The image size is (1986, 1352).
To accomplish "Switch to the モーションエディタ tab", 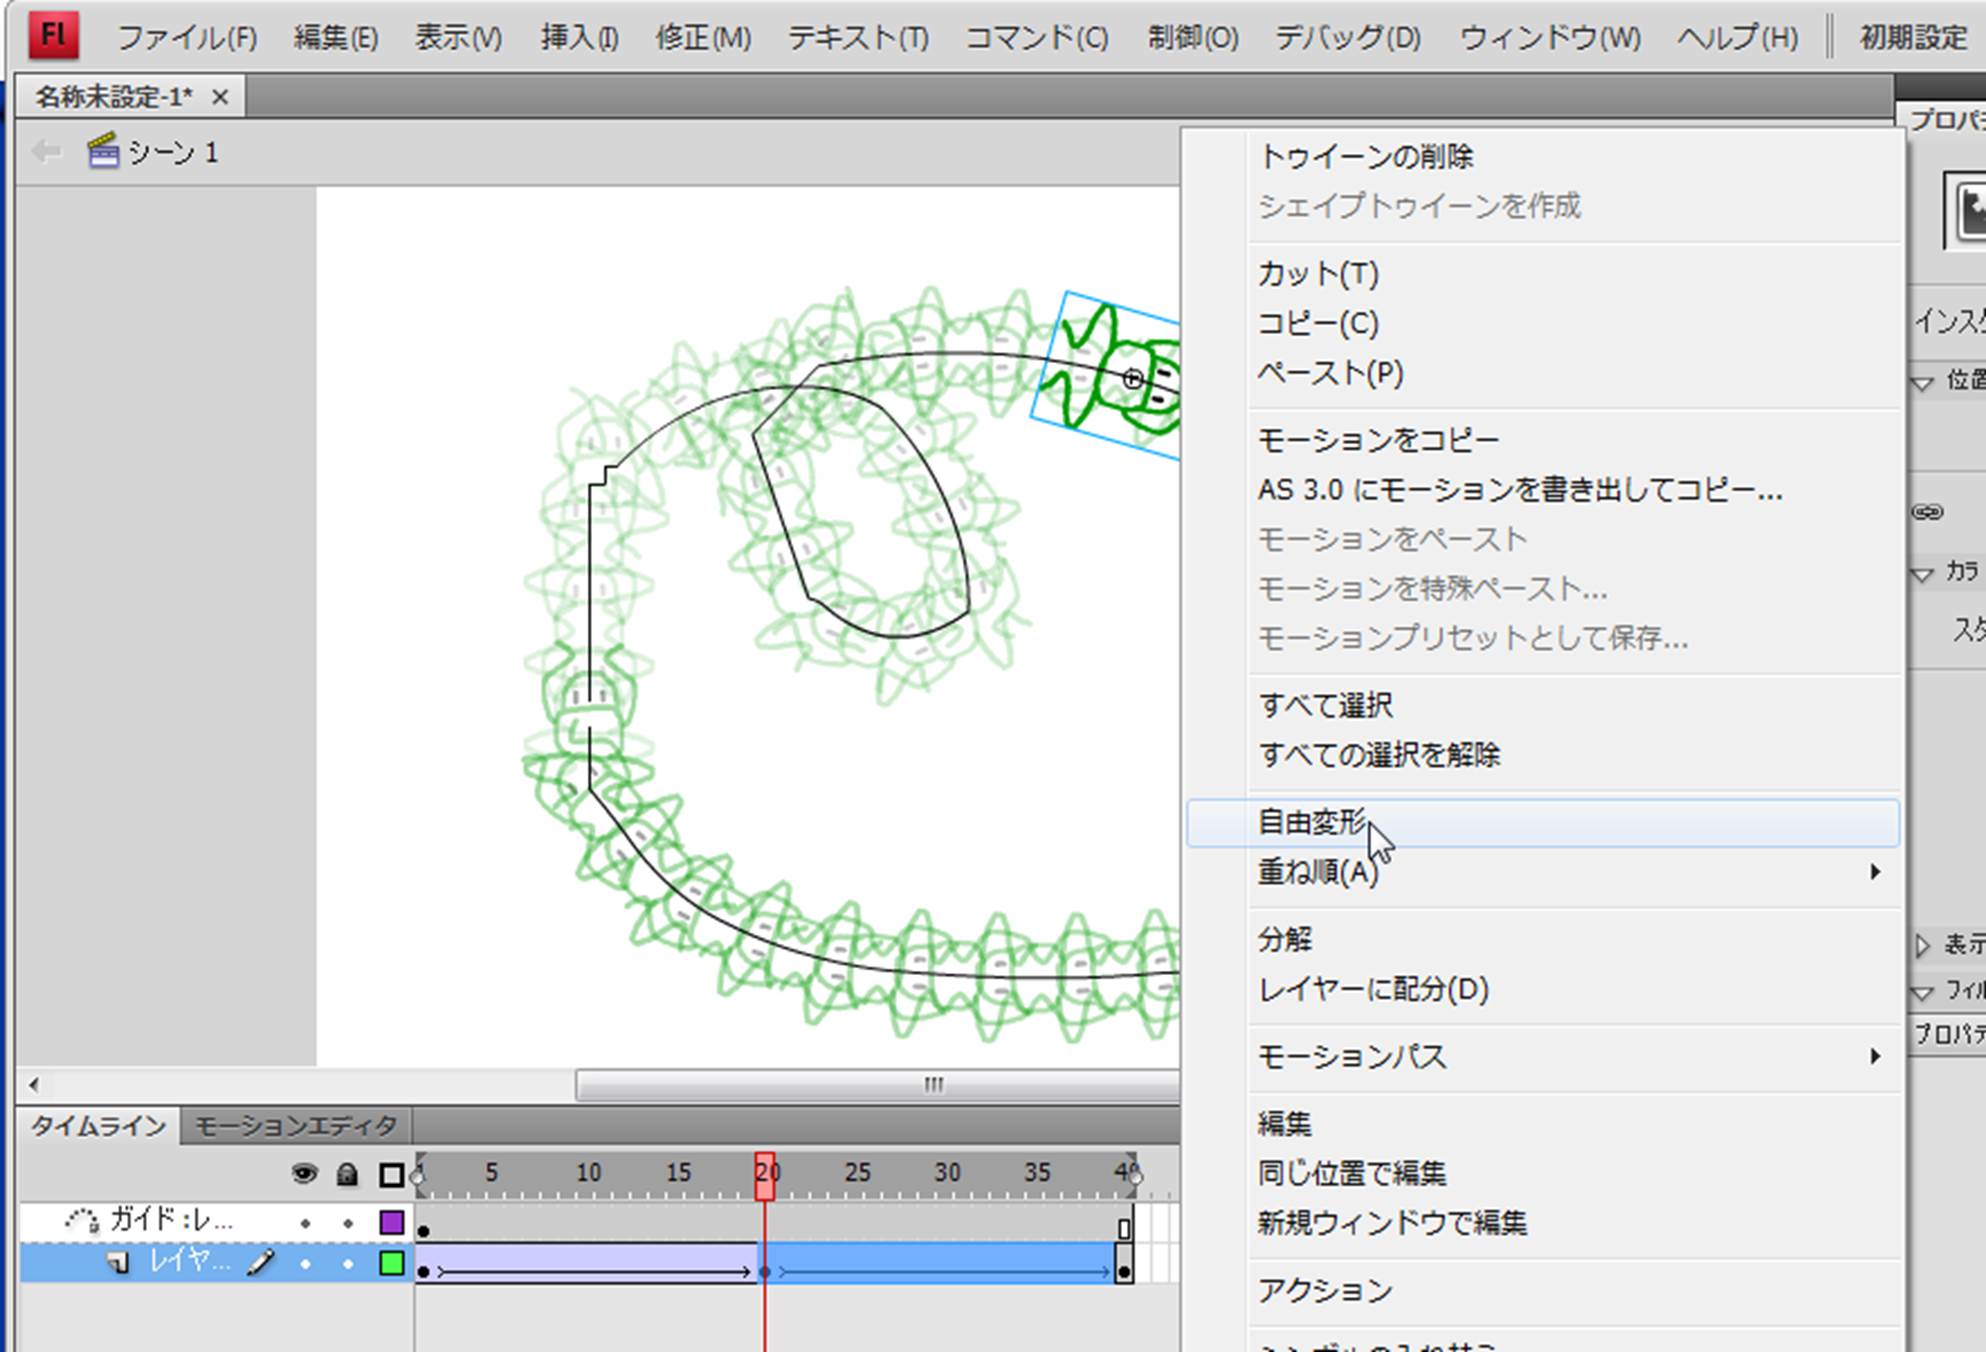I will 296,1126.
